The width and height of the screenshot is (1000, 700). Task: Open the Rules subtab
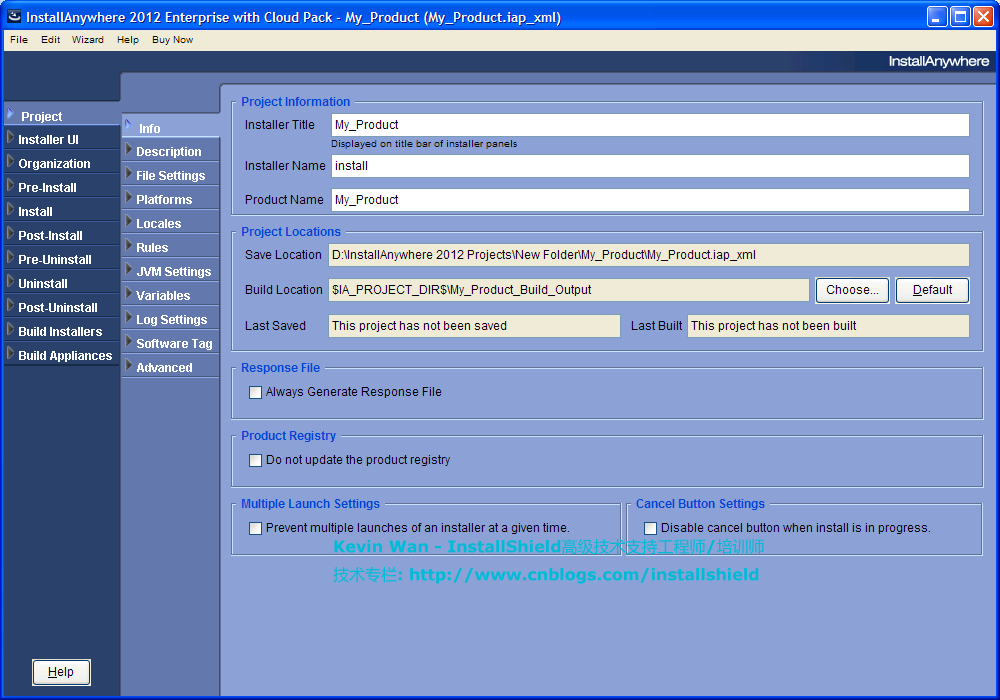pyautogui.click(x=171, y=247)
